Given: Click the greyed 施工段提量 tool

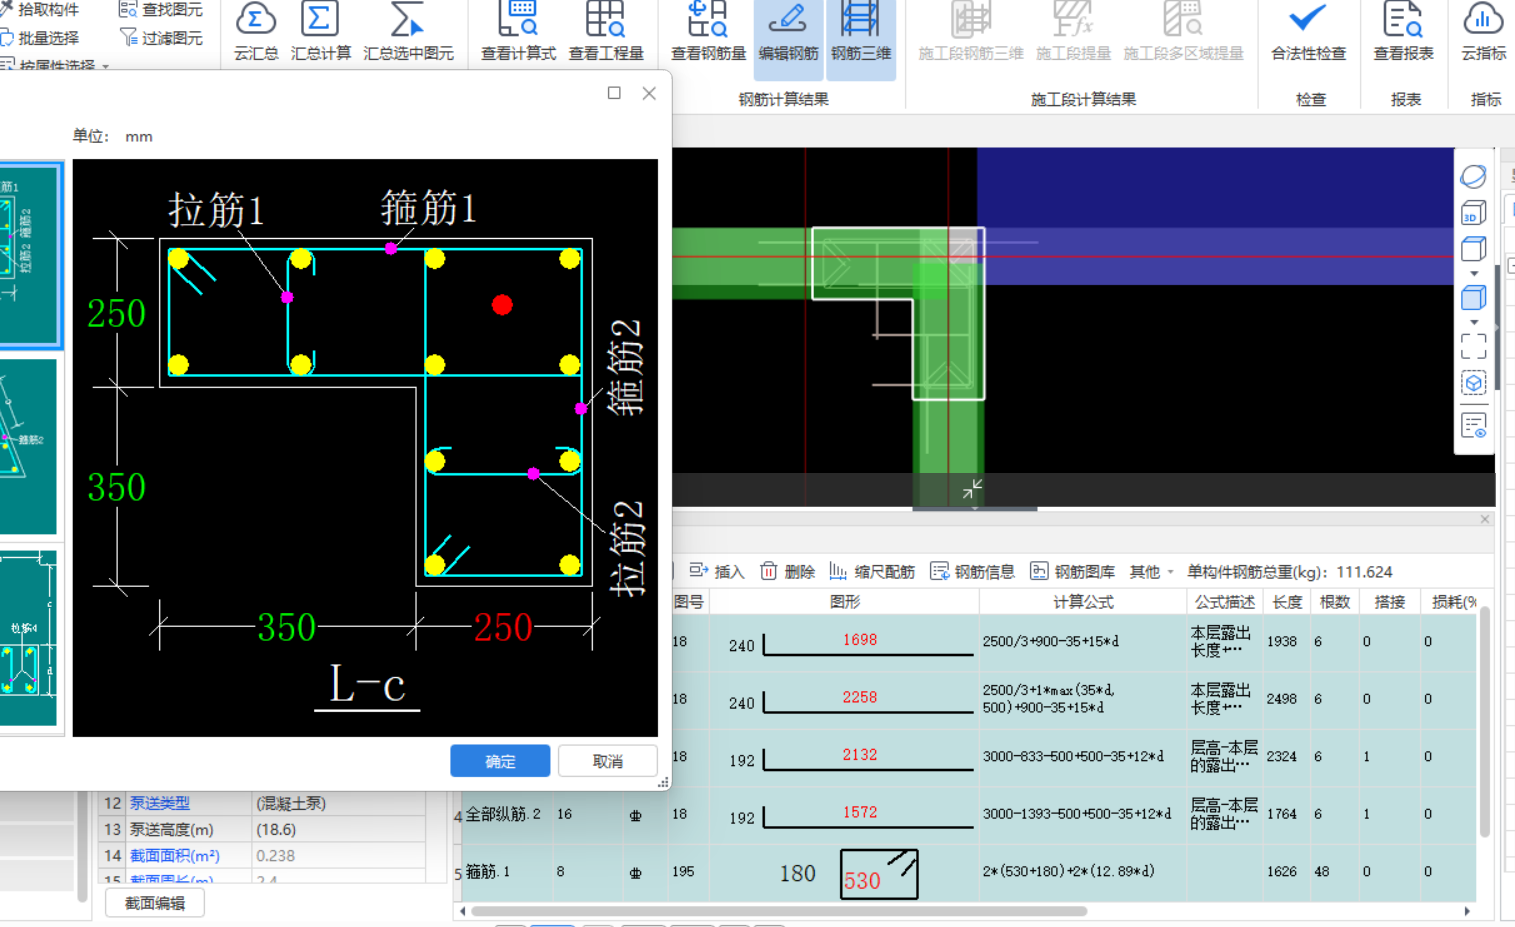Looking at the screenshot, I should 1073,33.
